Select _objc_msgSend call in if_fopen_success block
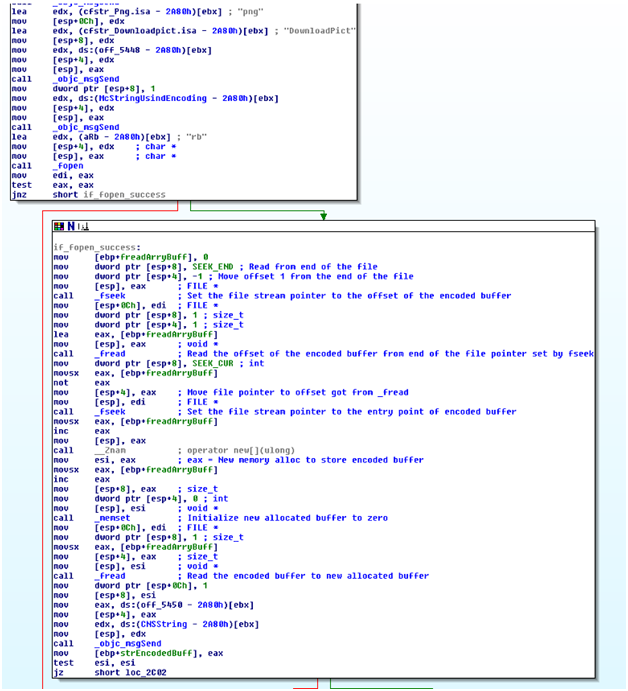Screen dimensions: 628x691 point(108,644)
